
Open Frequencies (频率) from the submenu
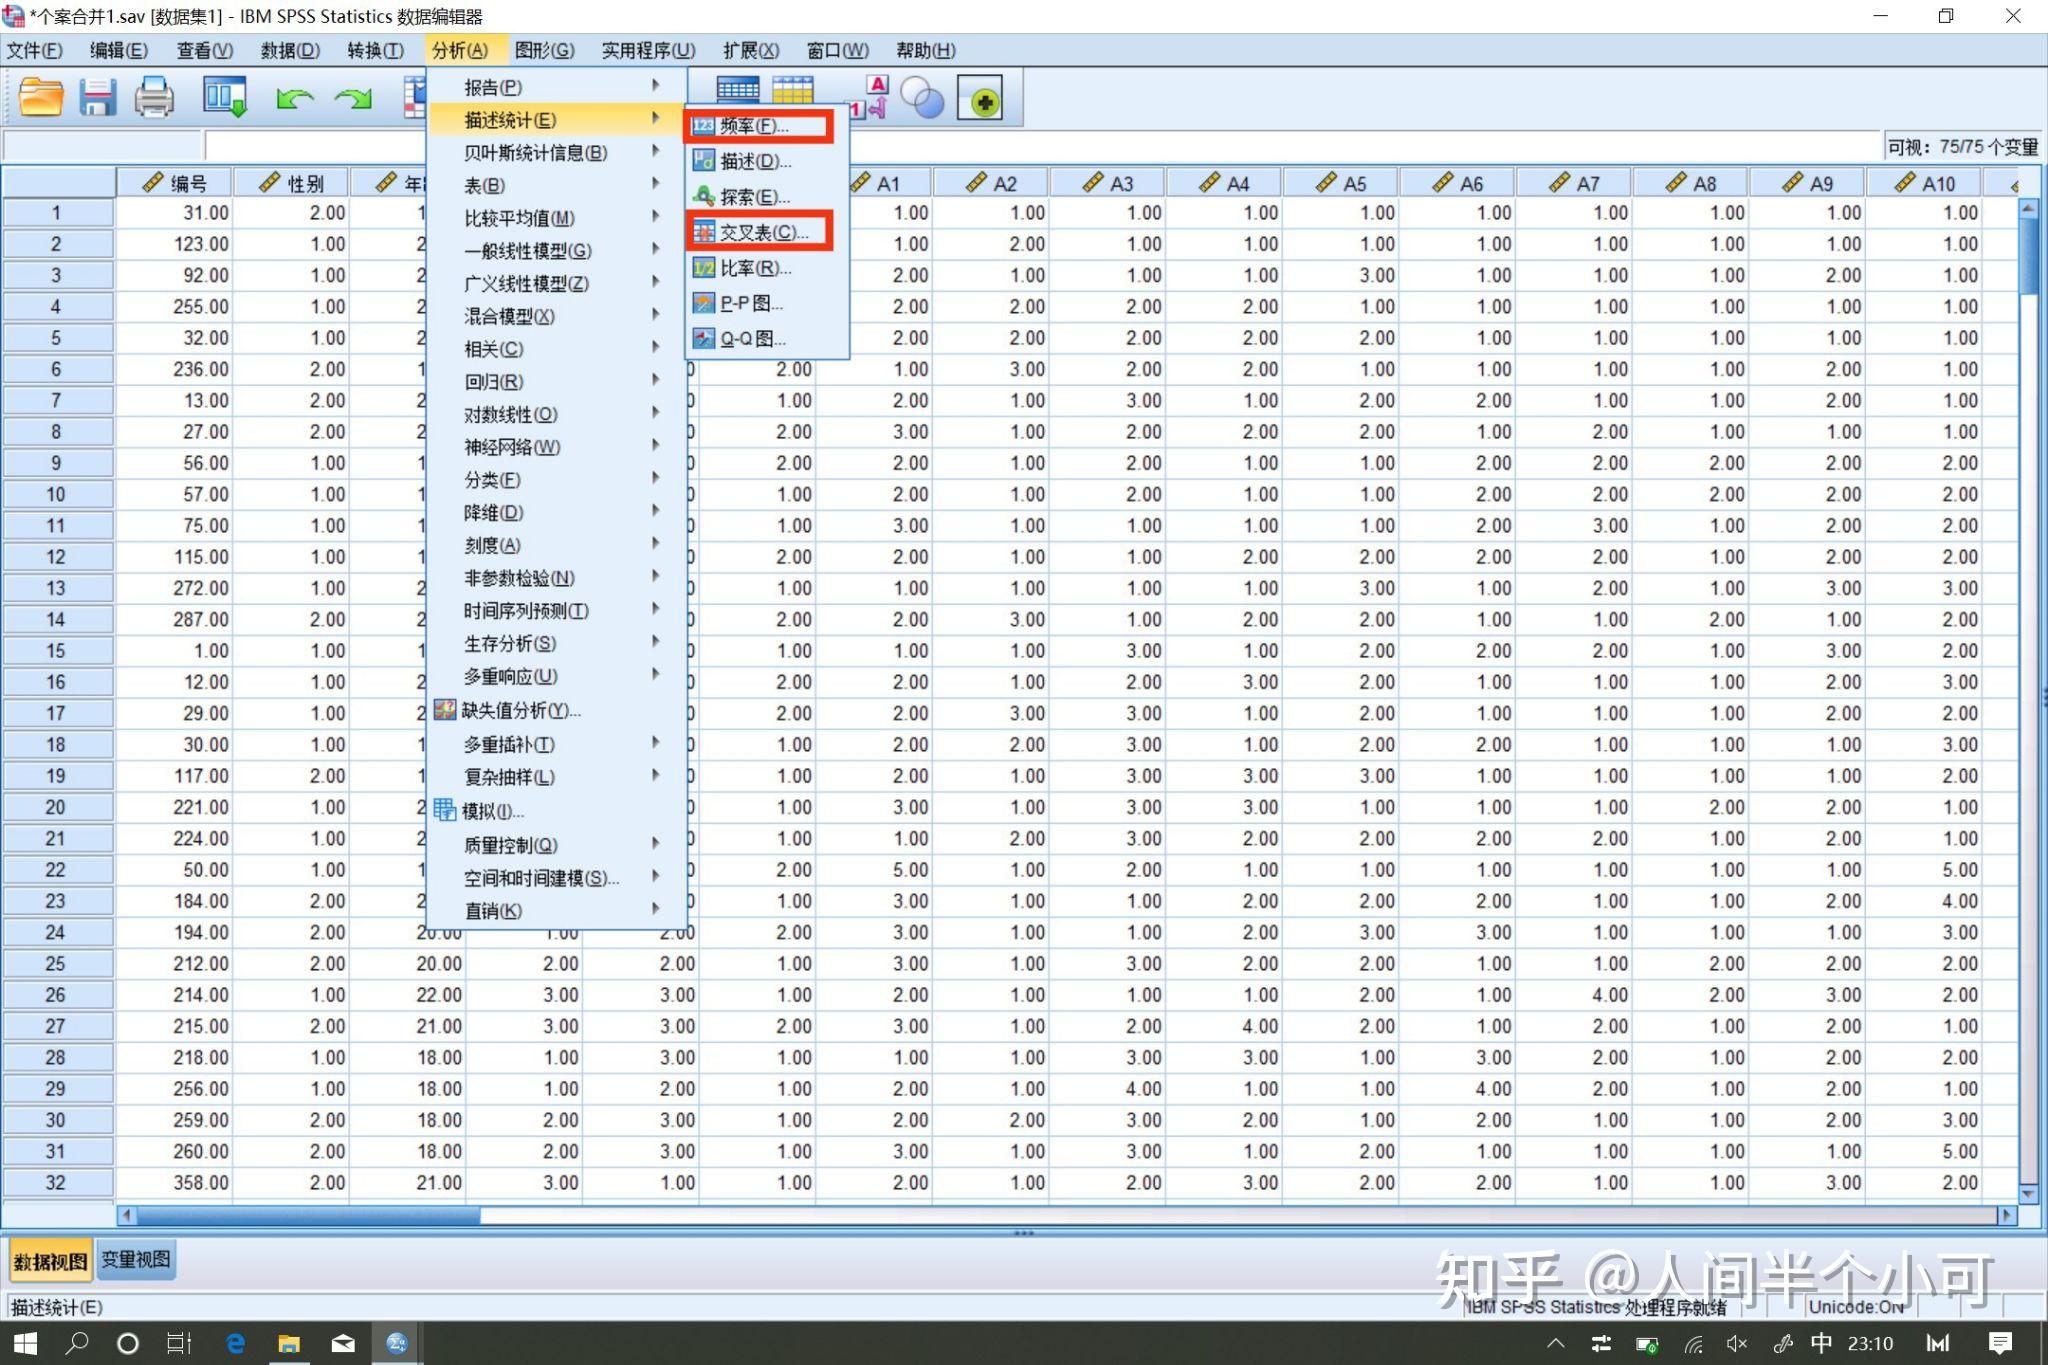click(x=757, y=126)
